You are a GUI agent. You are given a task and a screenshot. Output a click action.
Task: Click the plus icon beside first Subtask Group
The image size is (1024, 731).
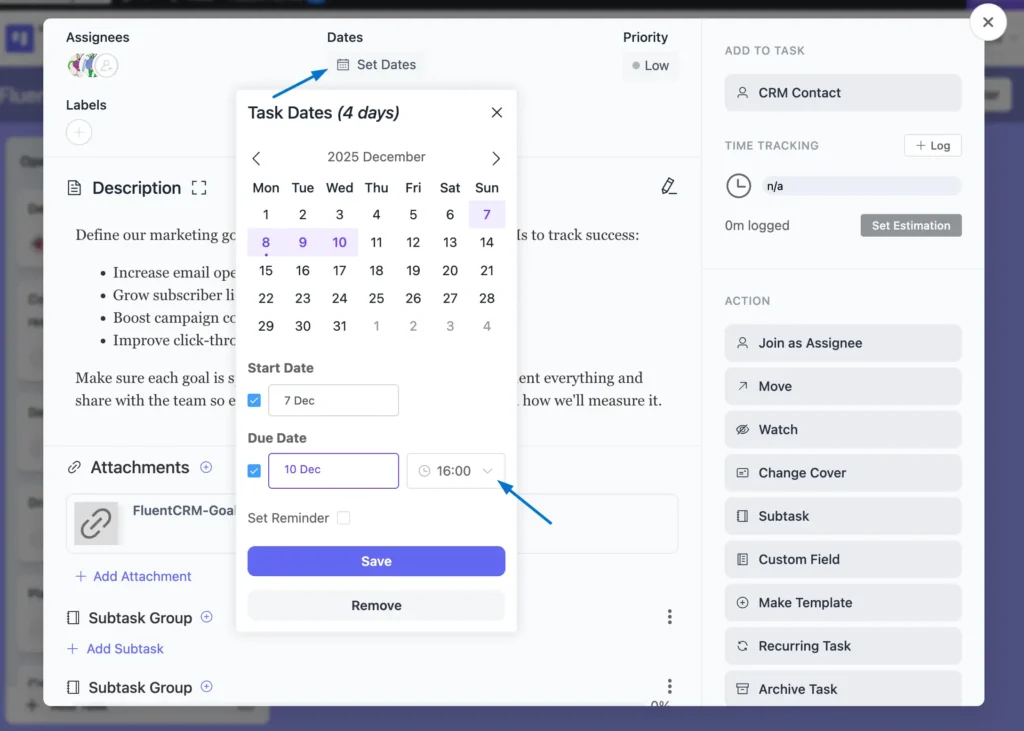tap(207, 617)
